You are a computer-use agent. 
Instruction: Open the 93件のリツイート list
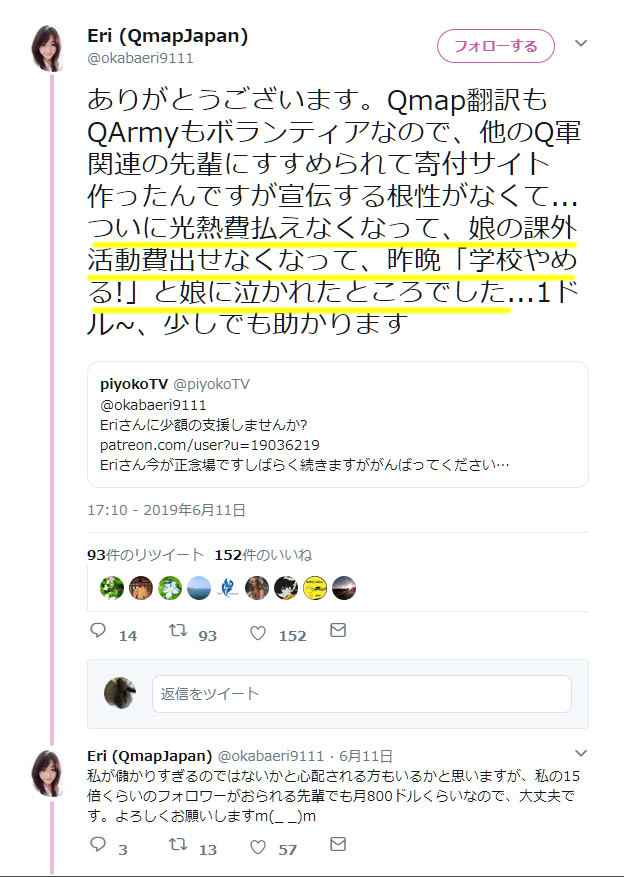click(x=145, y=555)
